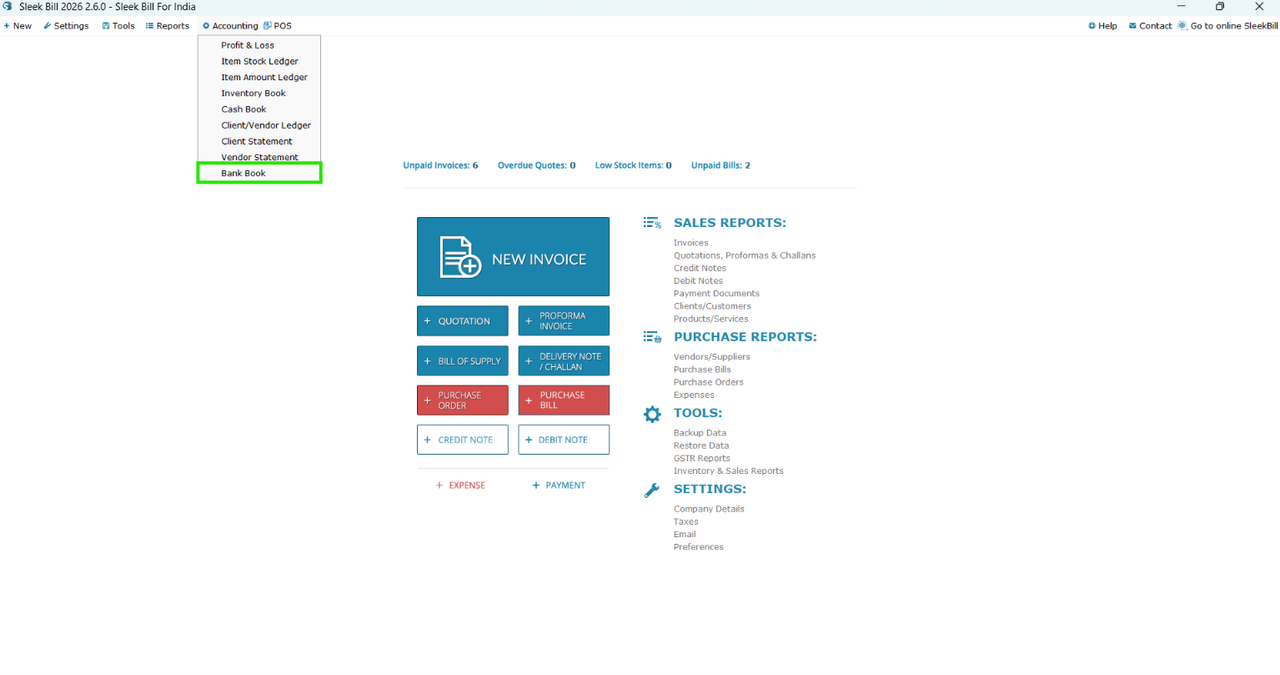Click the Accounting menu
The width and height of the screenshot is (1280, 675).
(230, 26)
